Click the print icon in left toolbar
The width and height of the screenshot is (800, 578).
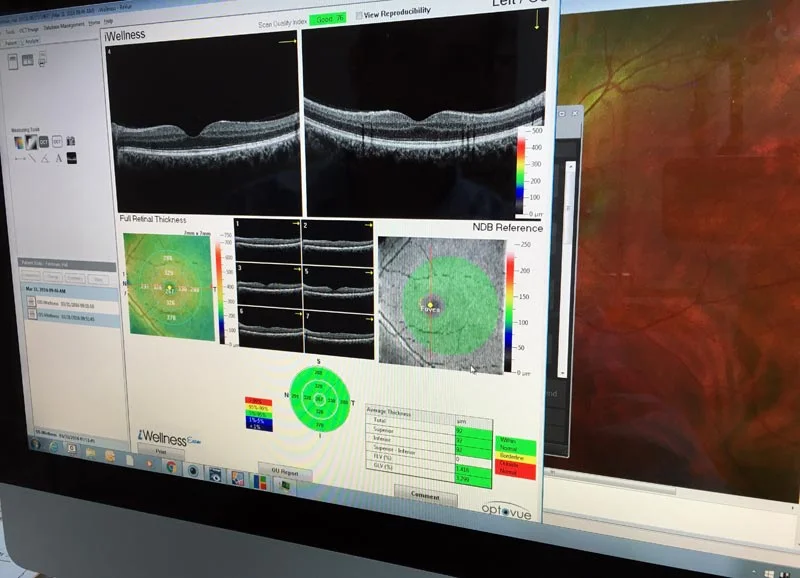coord(42,59)
